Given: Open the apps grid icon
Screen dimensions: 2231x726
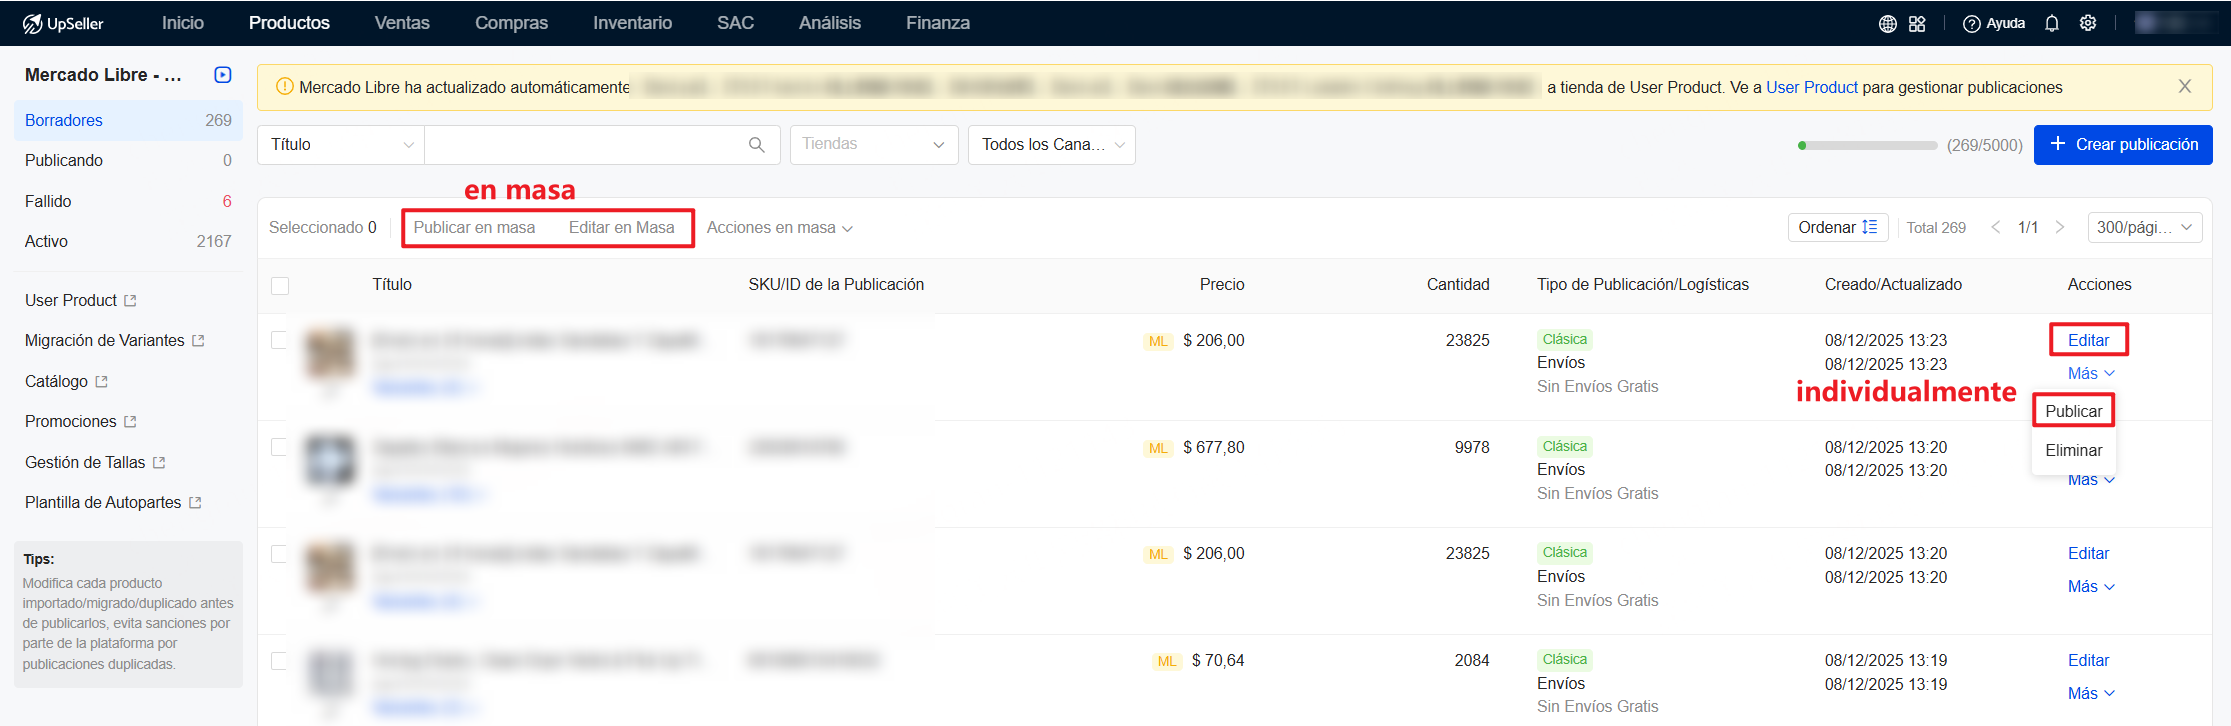Looking at the screenshot, I should coord(1917,24).
